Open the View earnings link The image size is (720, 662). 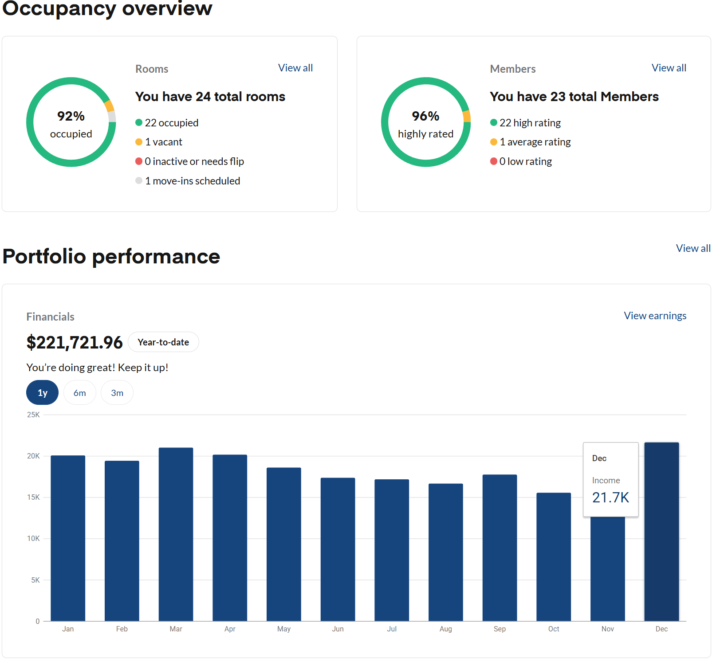(x=655, y=316)
